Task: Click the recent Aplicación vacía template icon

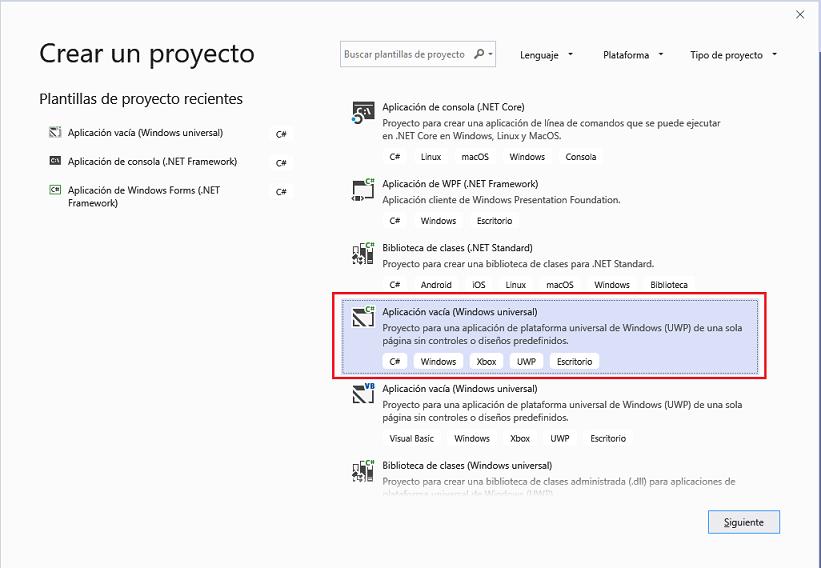Action: click(x=55, y=132)
